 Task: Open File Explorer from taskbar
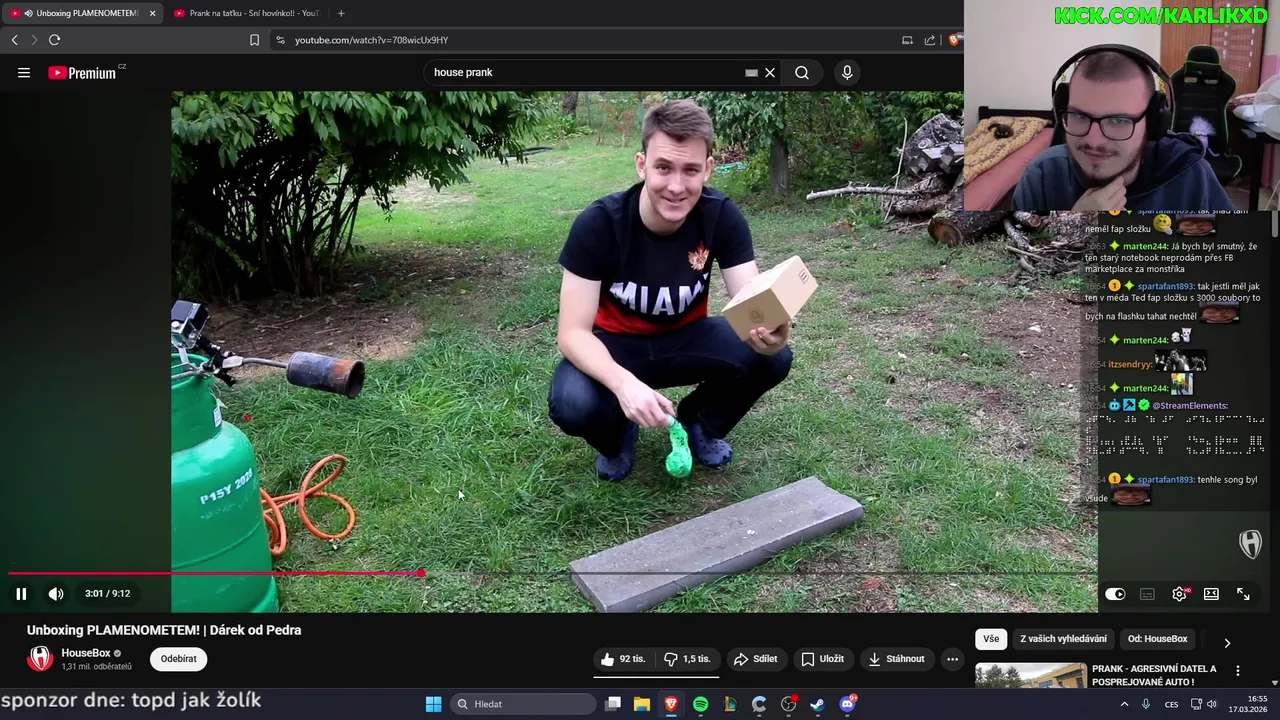pos(642,704)
